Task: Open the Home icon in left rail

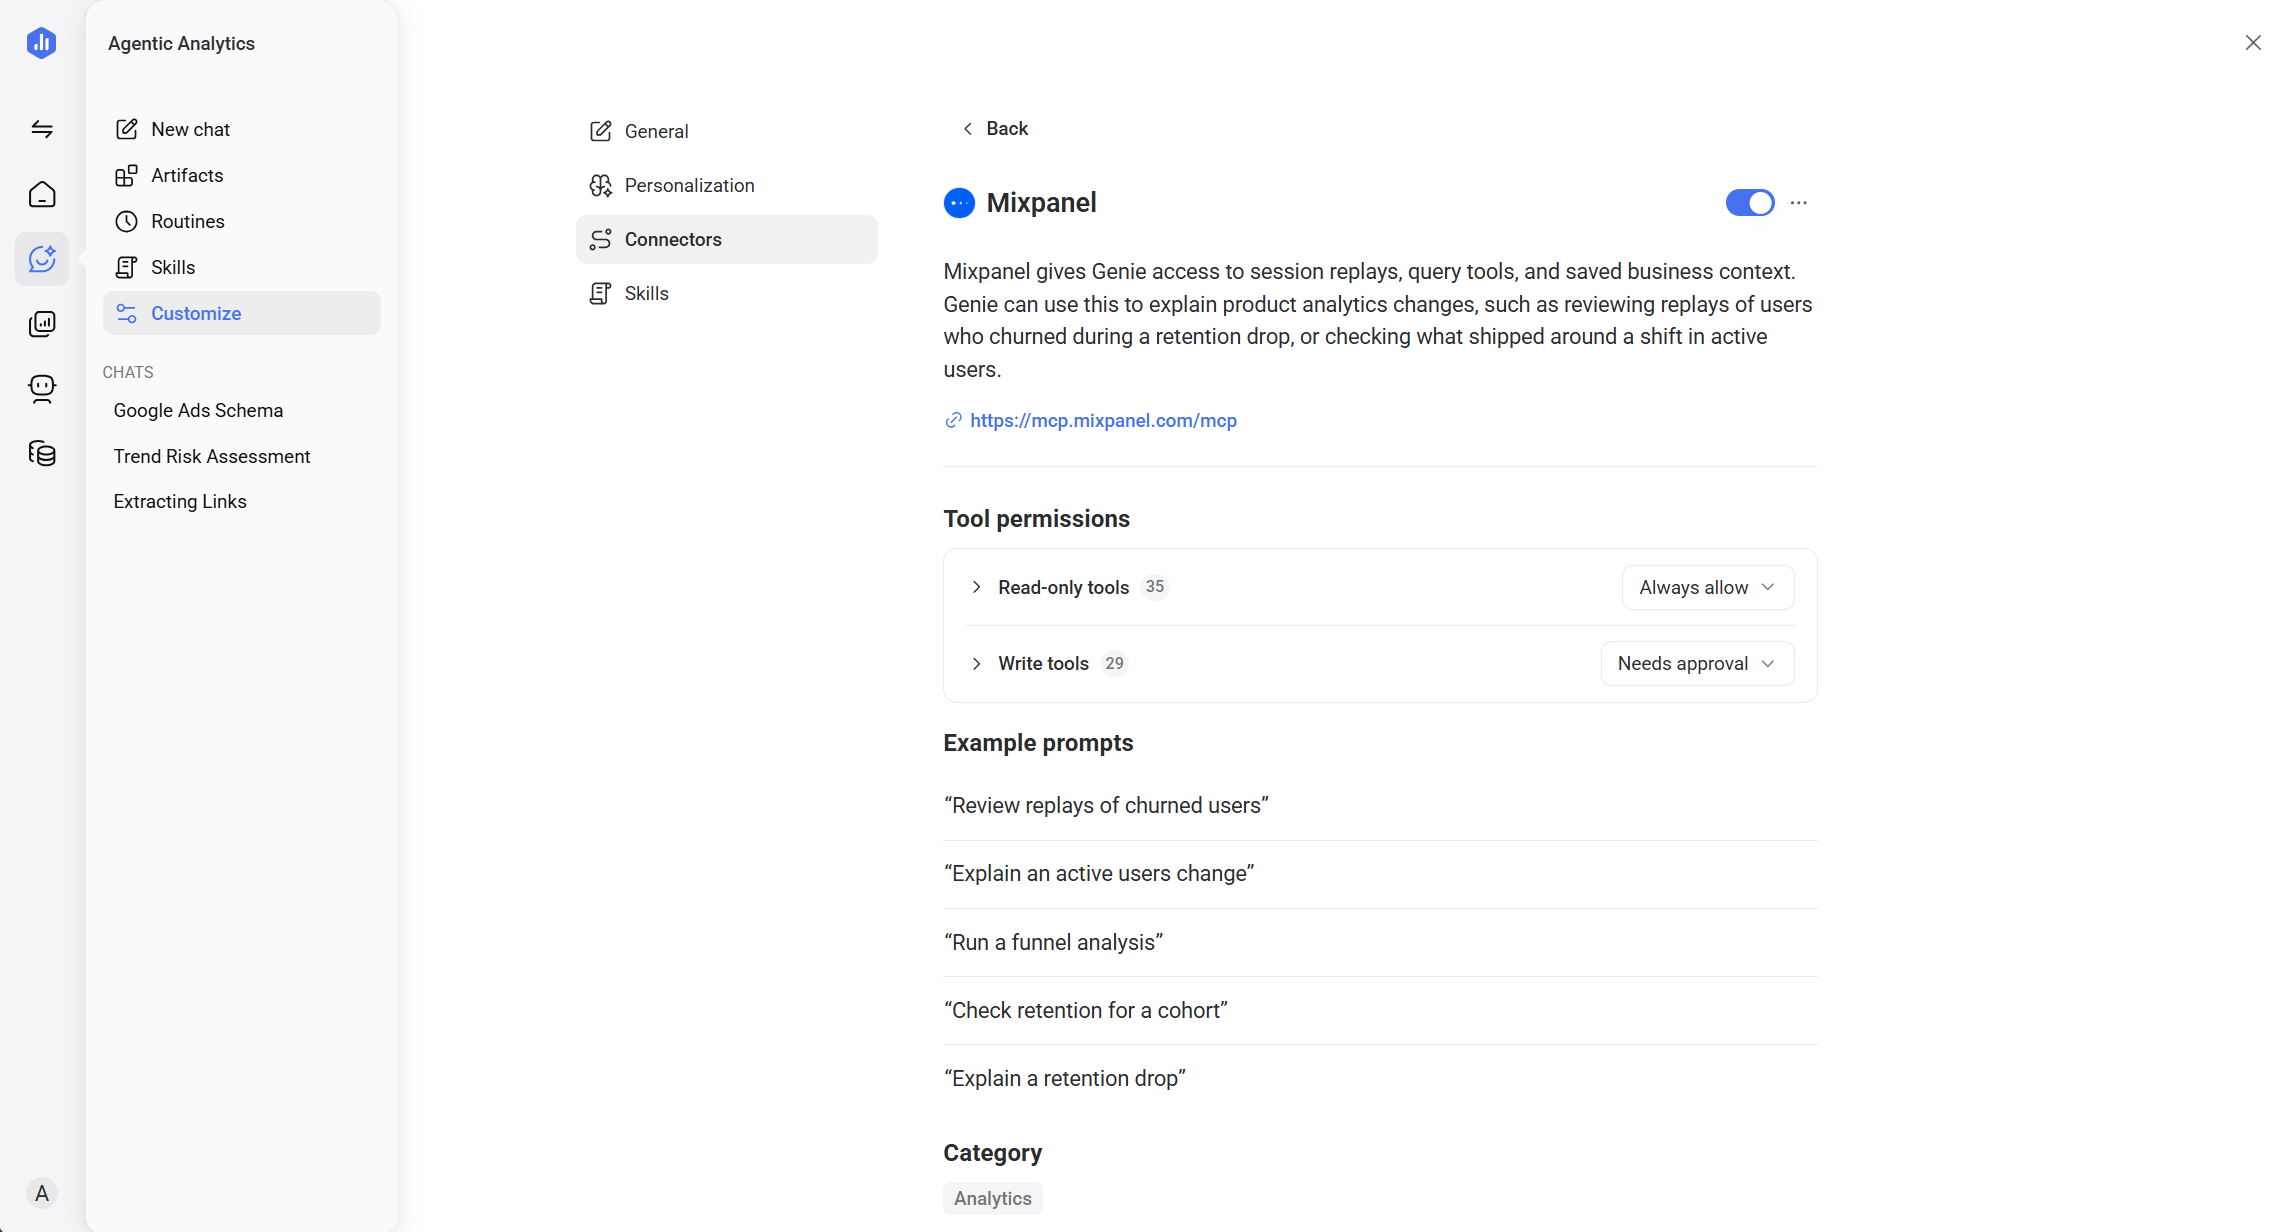Action: pos(42,194)
